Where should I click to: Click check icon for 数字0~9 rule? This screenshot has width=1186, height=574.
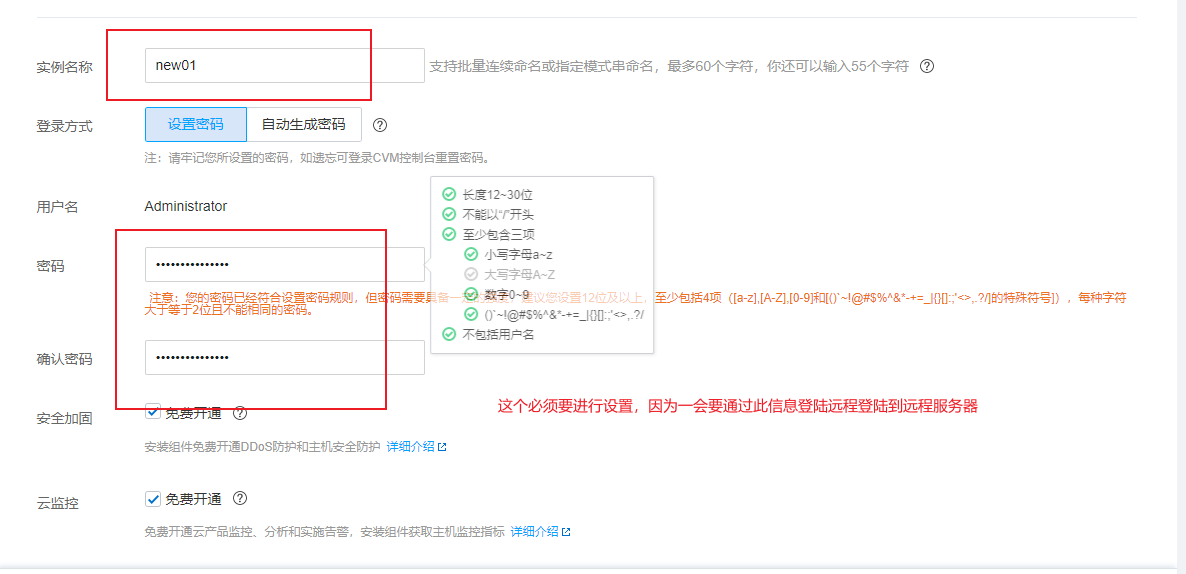click(x=470, y=293)
